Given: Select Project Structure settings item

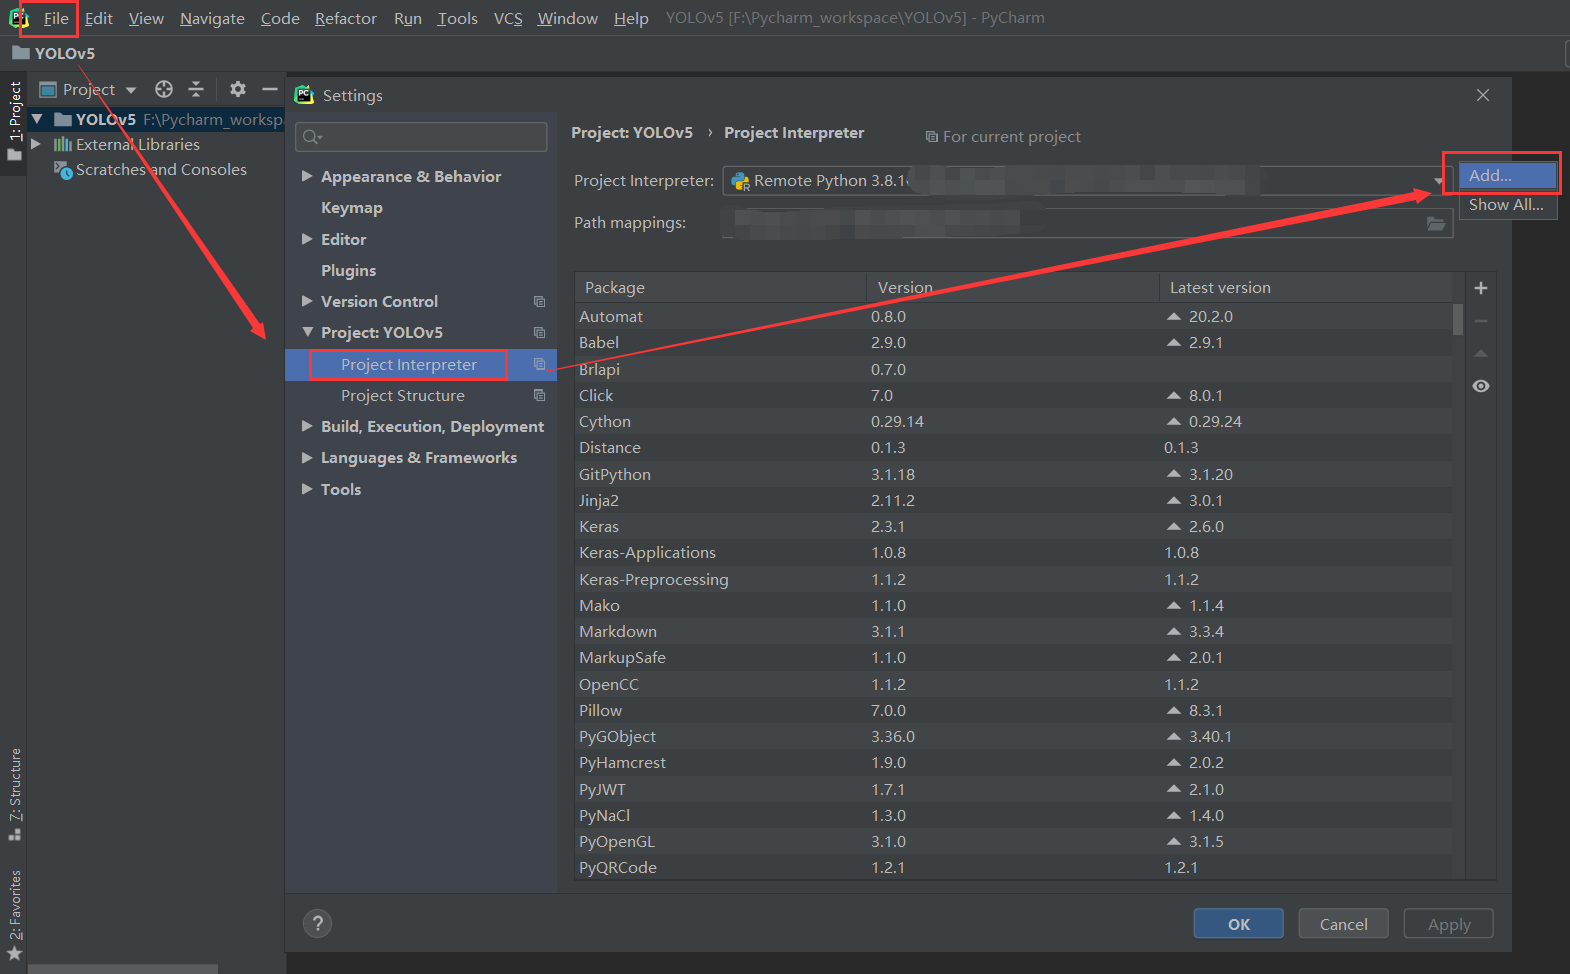Looking at the screenshot, I should (403, 396).
